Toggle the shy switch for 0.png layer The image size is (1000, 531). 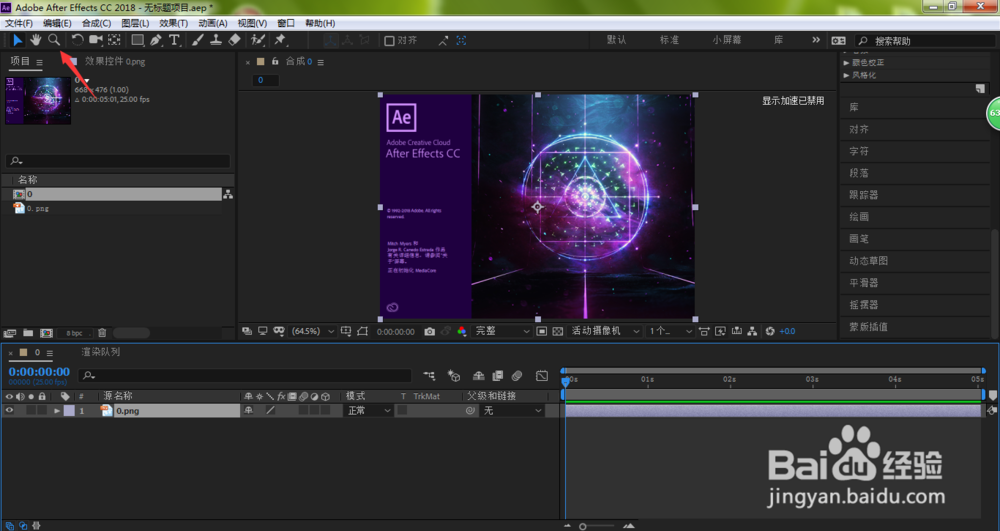pyautogui.click(x=249, y=411)
